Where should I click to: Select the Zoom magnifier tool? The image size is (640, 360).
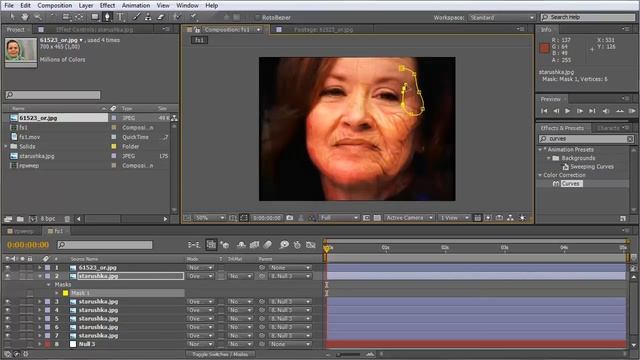[38, 17]
